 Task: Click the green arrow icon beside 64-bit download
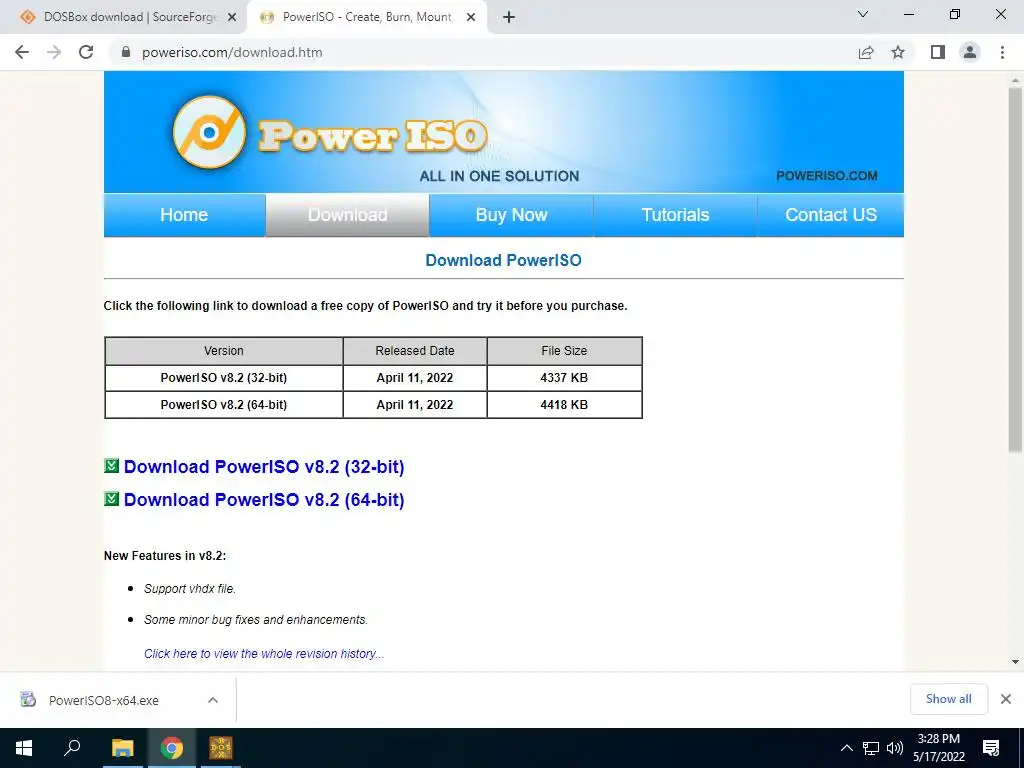coord(112,499)
